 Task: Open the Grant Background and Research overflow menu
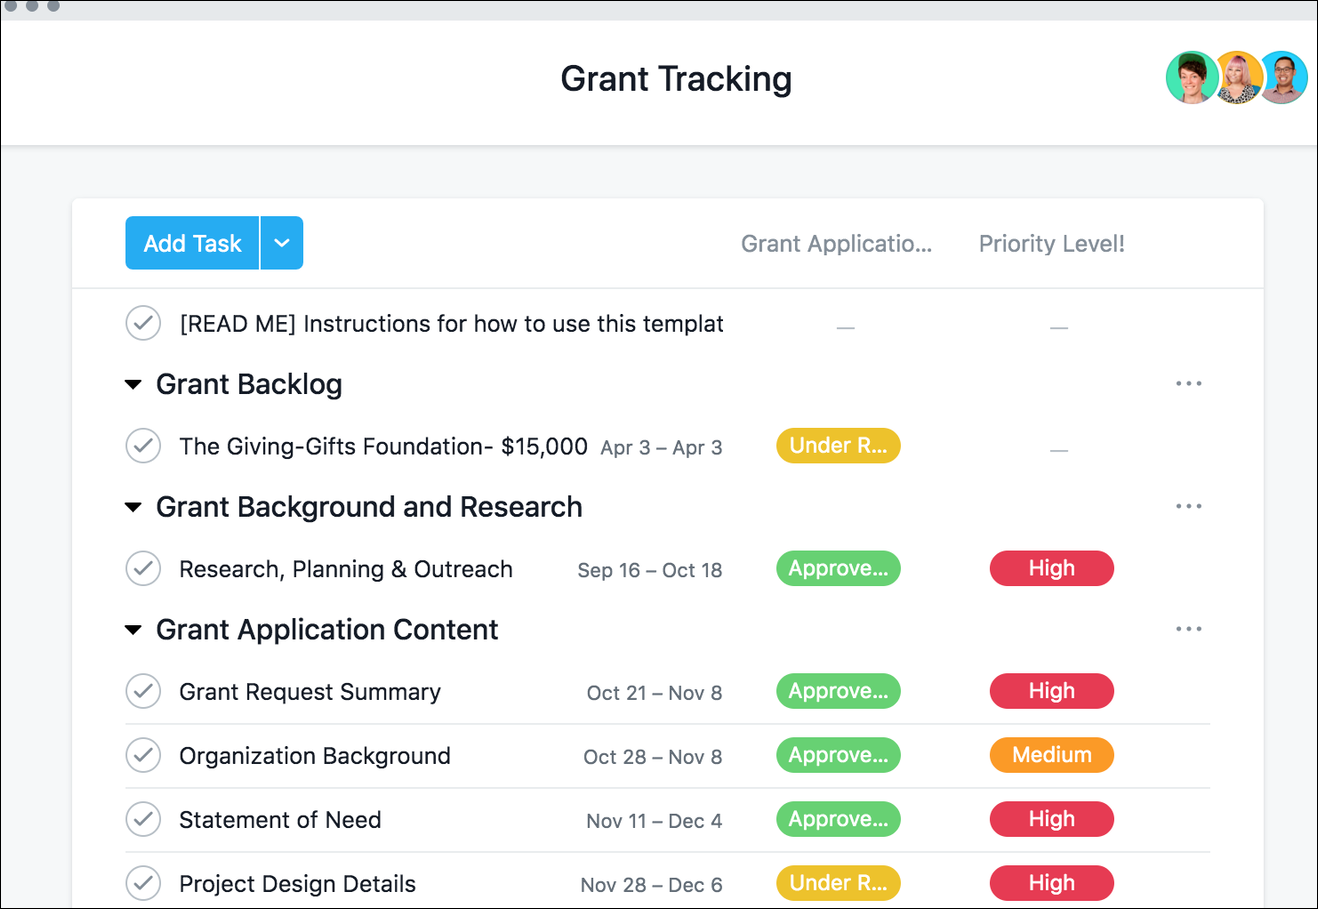pyautogui.click(x=1188, y=506)
